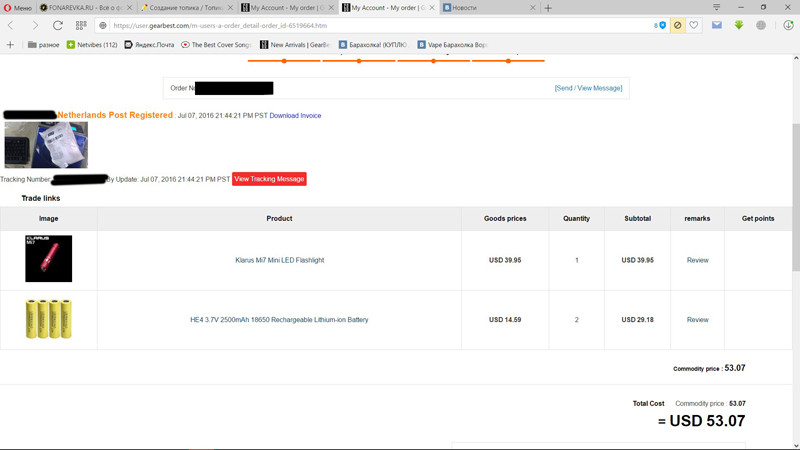800x450 pixels.
Task: Close the FONAREVKA.RU tab
Action: click(129, 8)
